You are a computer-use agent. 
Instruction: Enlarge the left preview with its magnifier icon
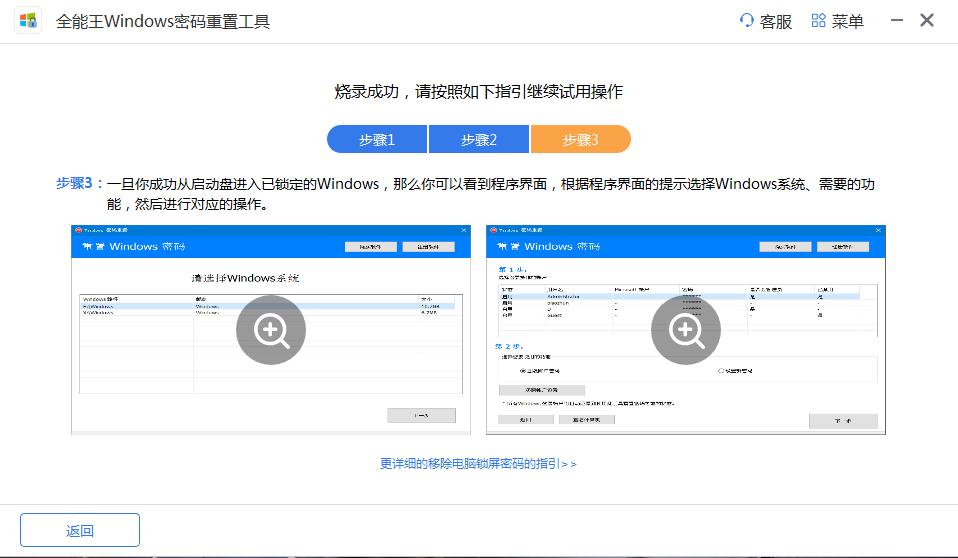pos(271,330)
